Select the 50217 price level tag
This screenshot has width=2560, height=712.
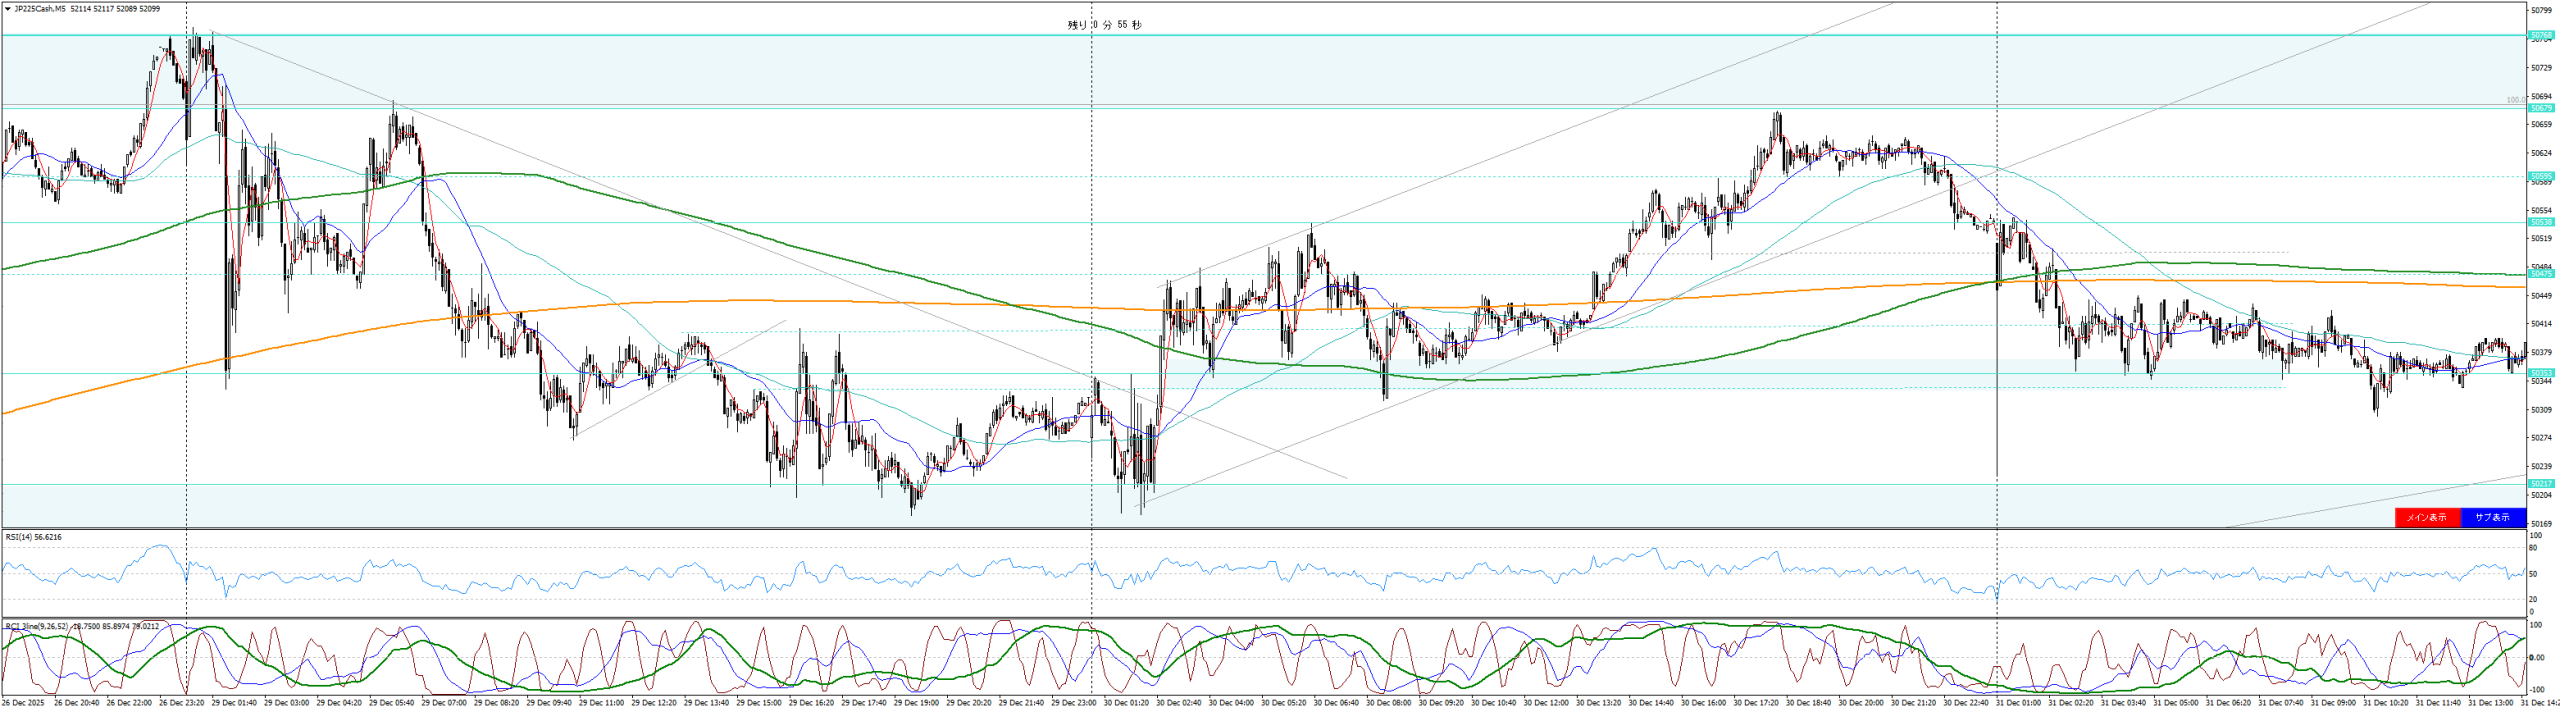2541,484
